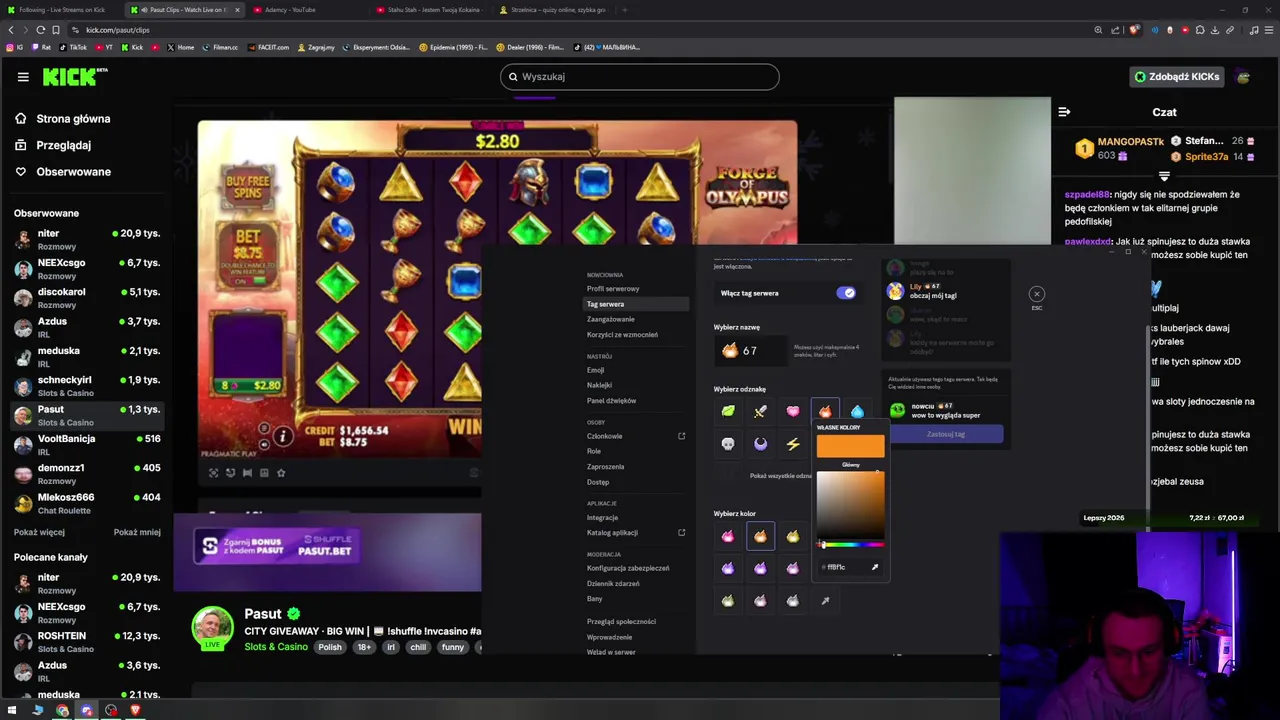Screen dimensions: 1280x720
Task: Click the rainbow hue slider
Action: tap(851, 545)
